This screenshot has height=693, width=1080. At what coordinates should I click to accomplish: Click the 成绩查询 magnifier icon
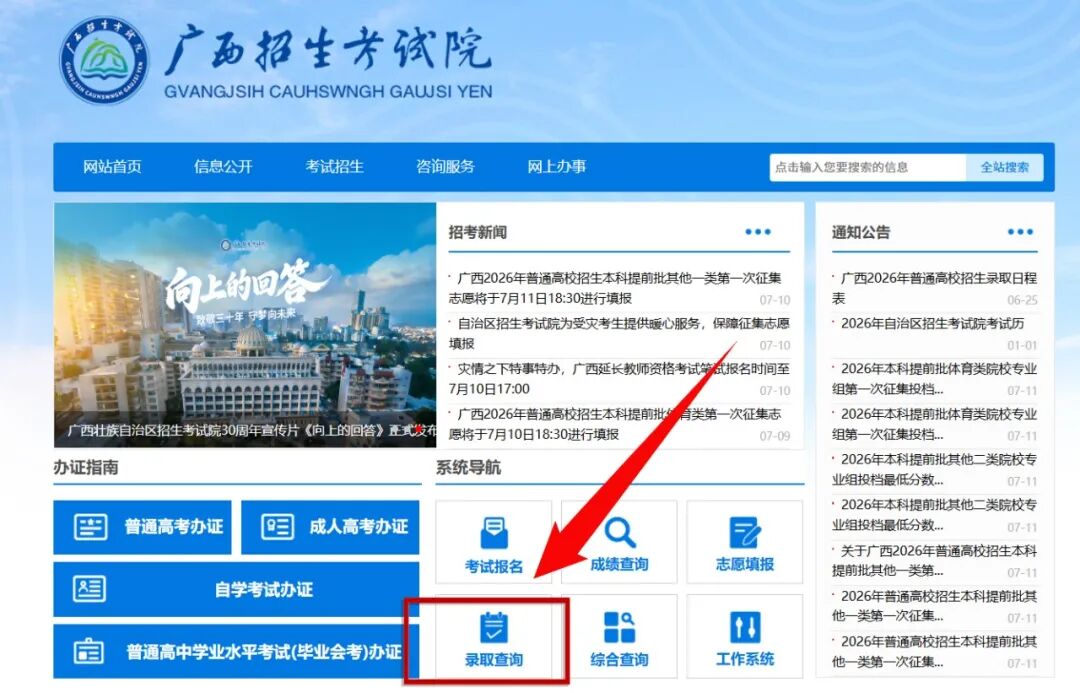point(620,532)
